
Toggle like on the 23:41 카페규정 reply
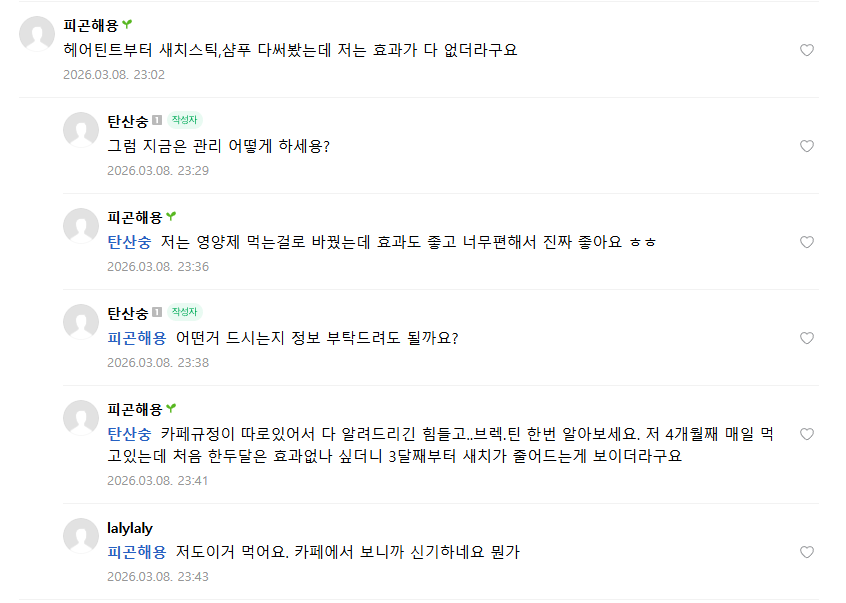807,434
